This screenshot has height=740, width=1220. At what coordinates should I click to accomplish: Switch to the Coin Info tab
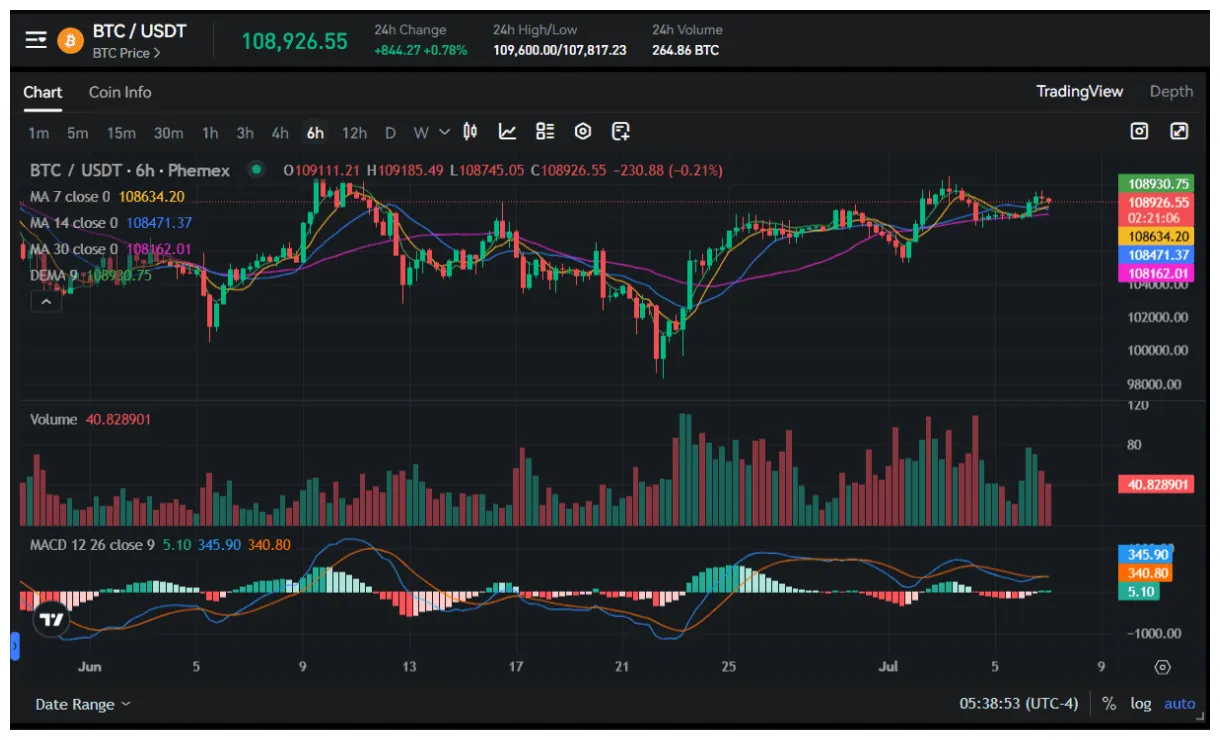coord(119,92)
